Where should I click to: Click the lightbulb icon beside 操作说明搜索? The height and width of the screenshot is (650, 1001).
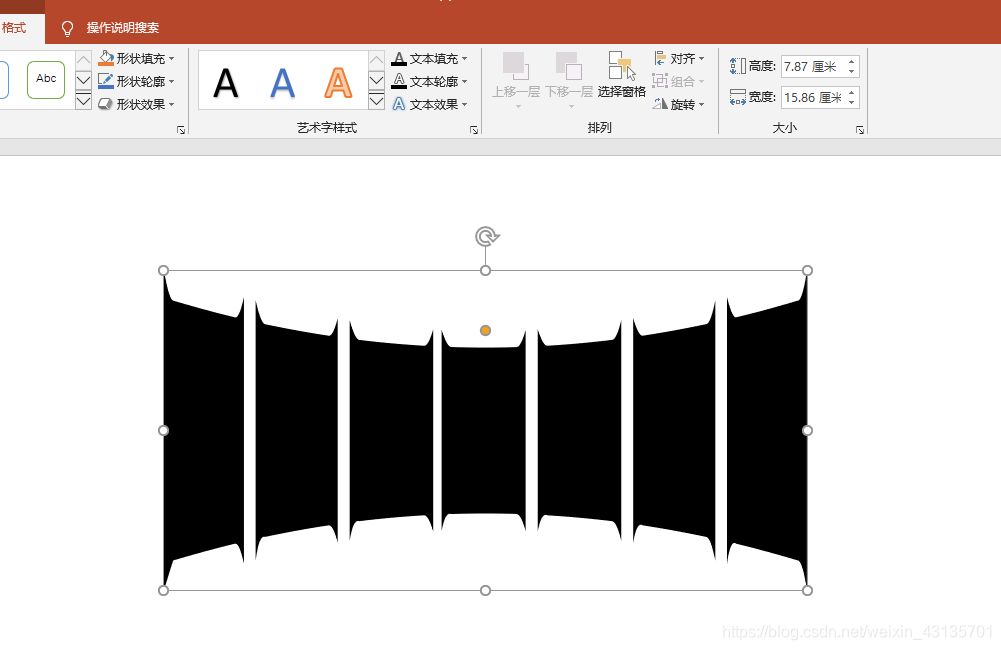(67, 29)
